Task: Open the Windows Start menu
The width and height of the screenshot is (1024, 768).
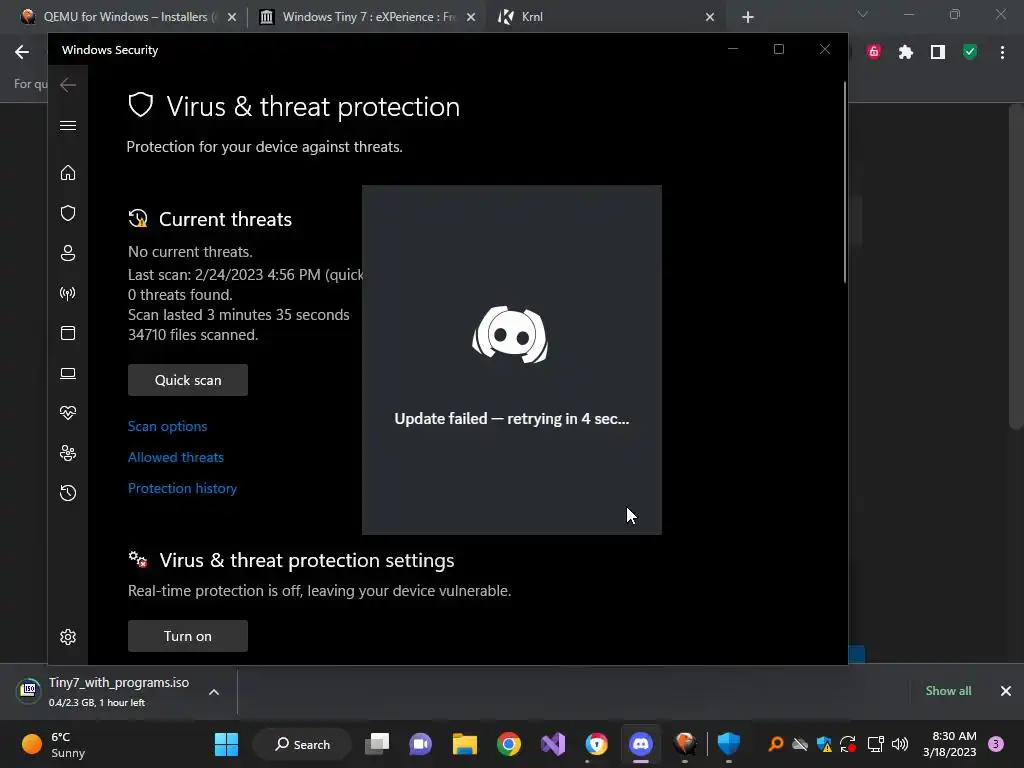Action: pyautogui.click(x=227, y=744)
